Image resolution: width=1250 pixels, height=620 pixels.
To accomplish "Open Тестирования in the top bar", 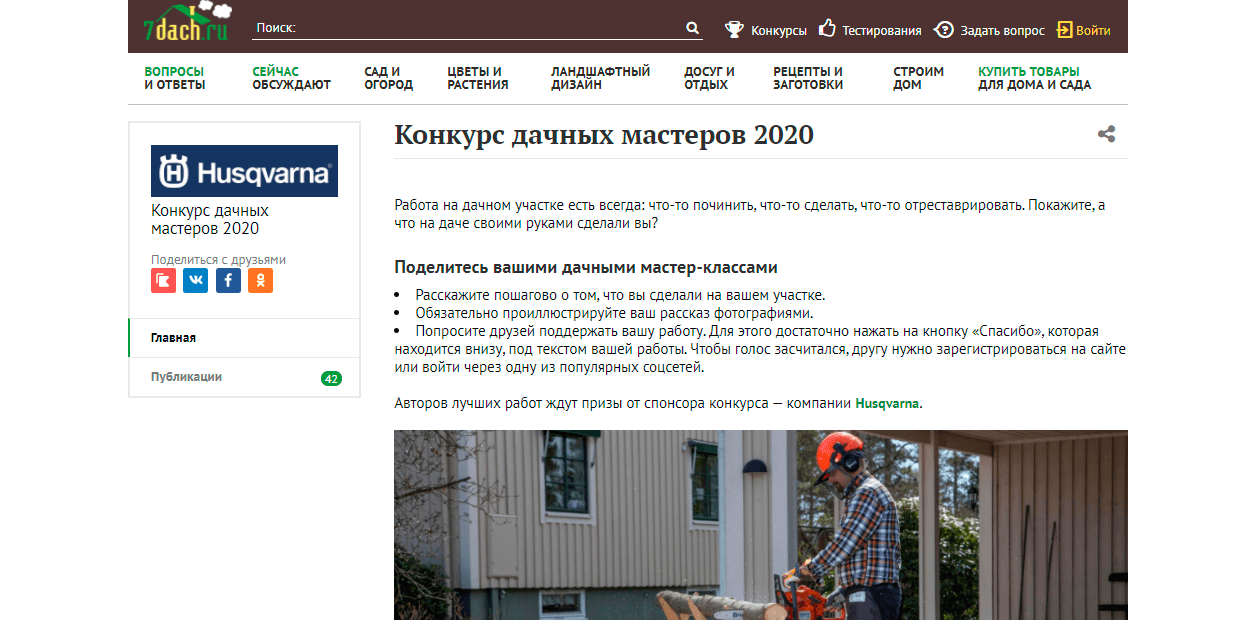I will click(869, 30).
